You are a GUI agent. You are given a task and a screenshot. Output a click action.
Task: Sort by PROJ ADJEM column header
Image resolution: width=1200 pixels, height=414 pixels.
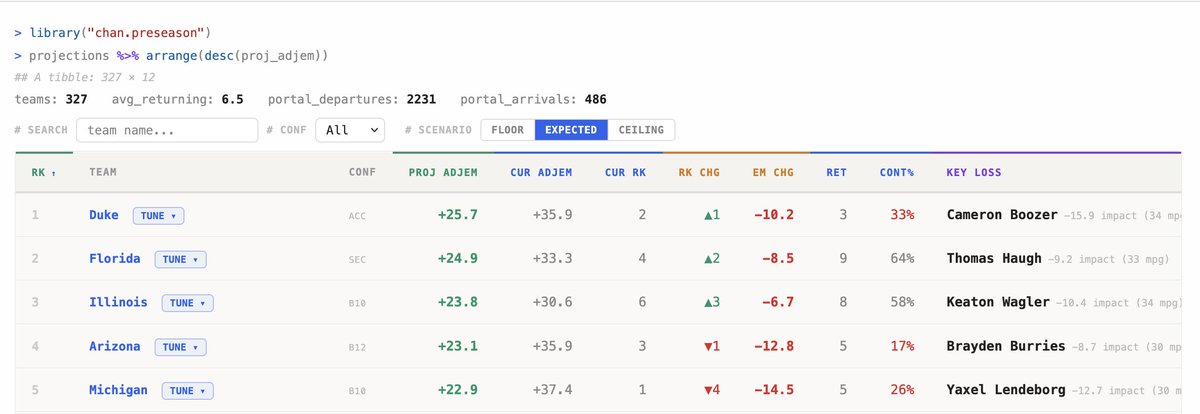[443, 172]
